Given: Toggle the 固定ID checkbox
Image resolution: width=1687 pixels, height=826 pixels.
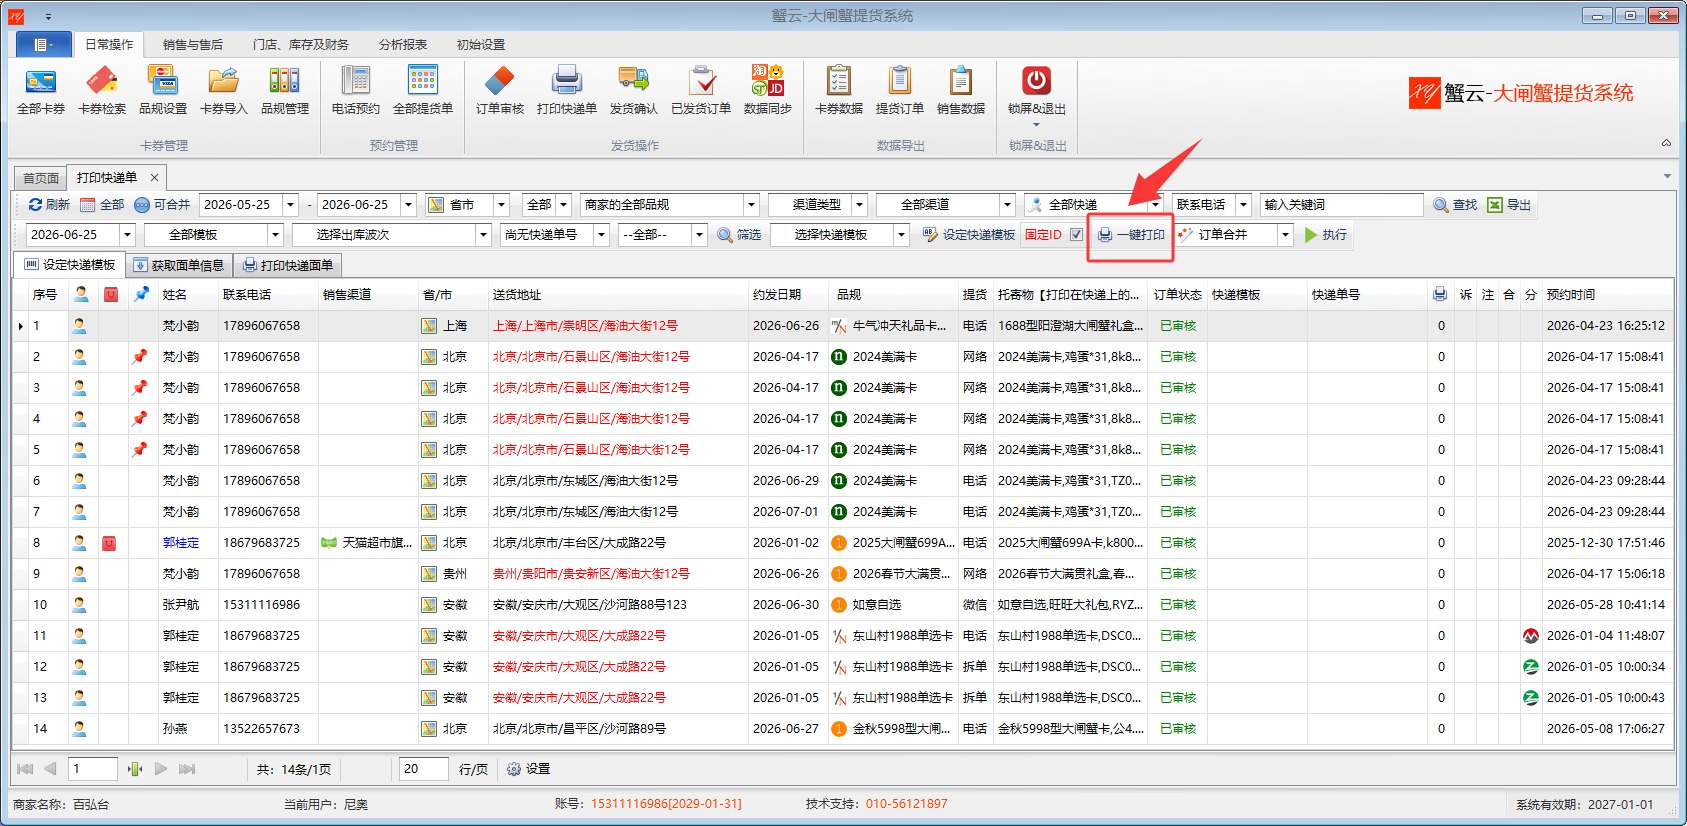Looking at the screenshot, I should pos(1076,235).
